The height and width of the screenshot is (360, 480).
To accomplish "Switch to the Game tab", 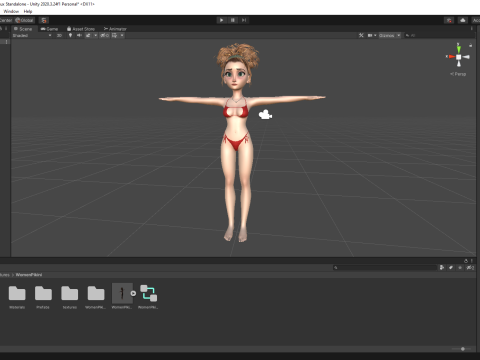I will pyautogui.click(x=49, y=29).
